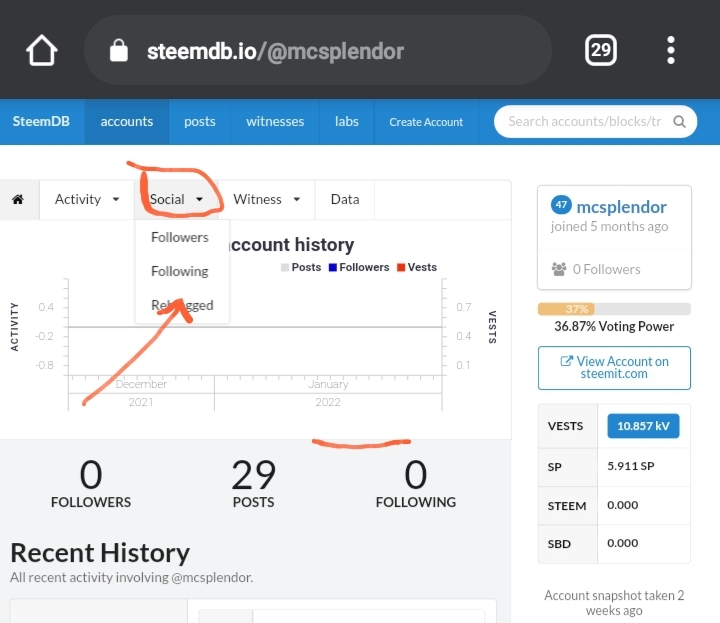Tap the address bar URL steemdb.io/@mcsplendor
The image size is (720, 623).
pos(275,51)
